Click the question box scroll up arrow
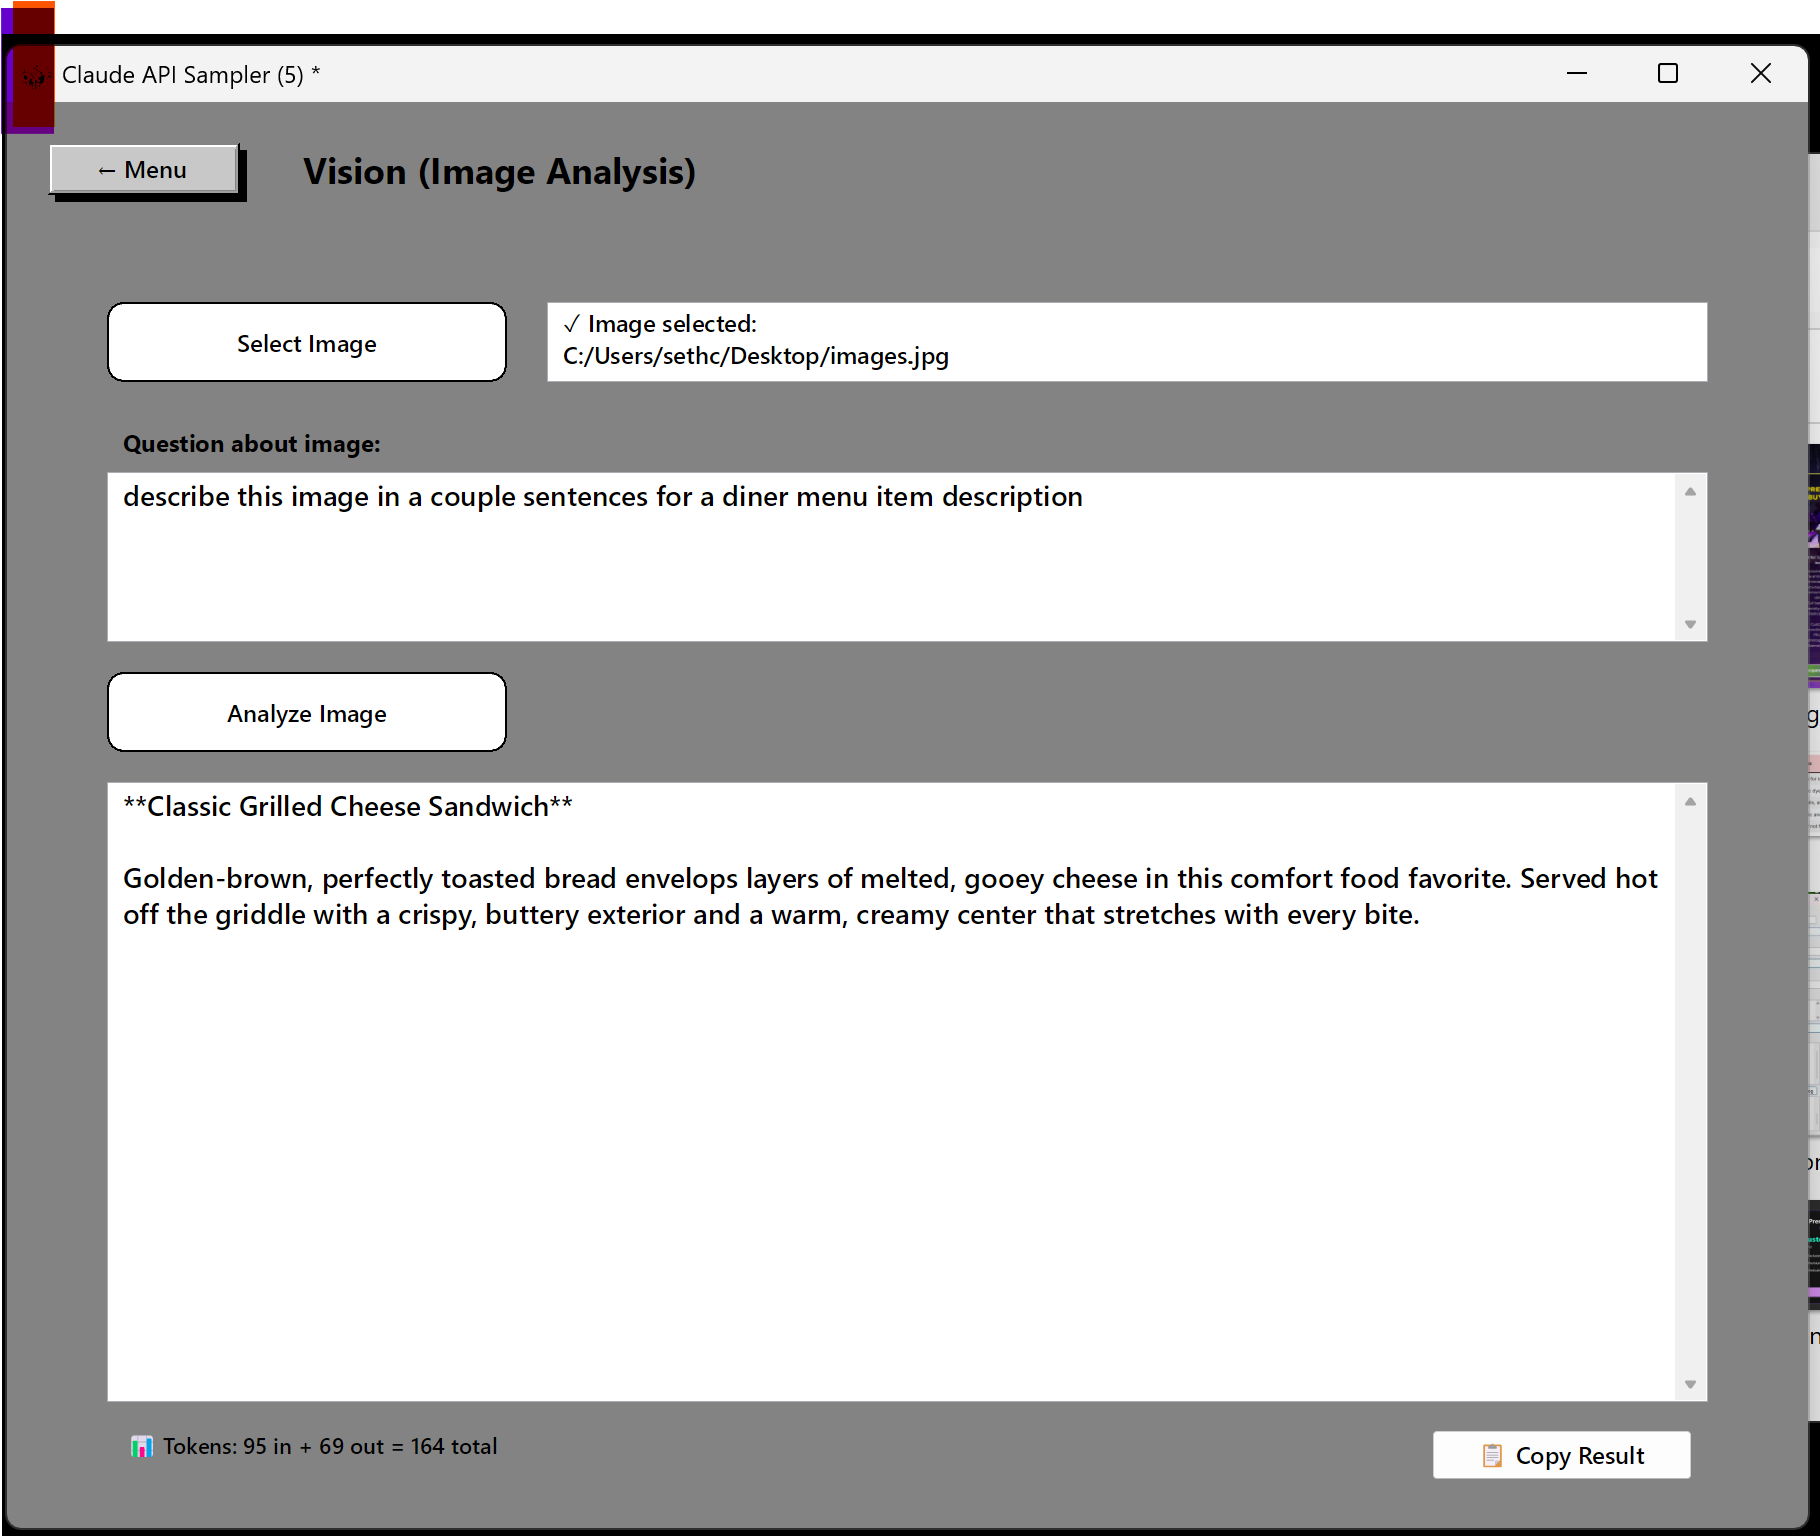The image size is (1820, 1536). (1690, 491)
